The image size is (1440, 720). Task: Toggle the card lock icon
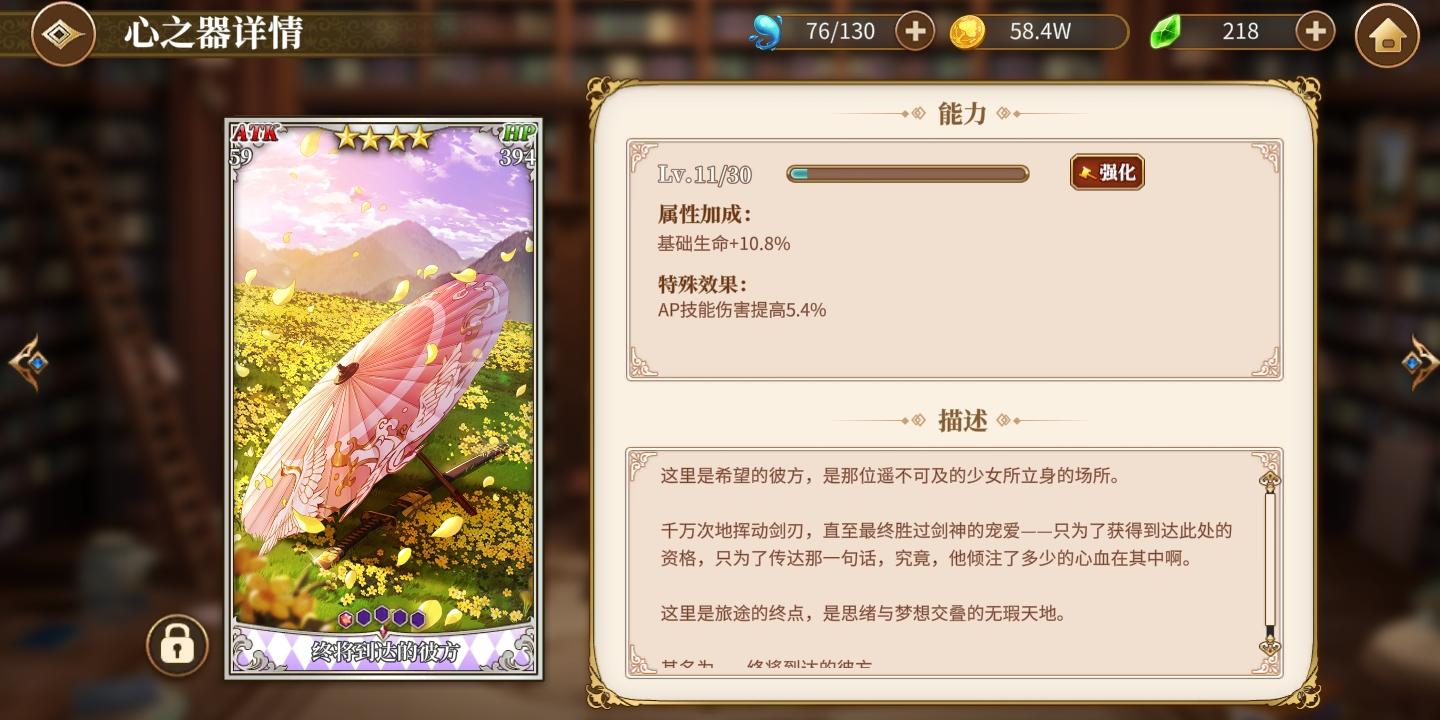[x=177, y=645]
